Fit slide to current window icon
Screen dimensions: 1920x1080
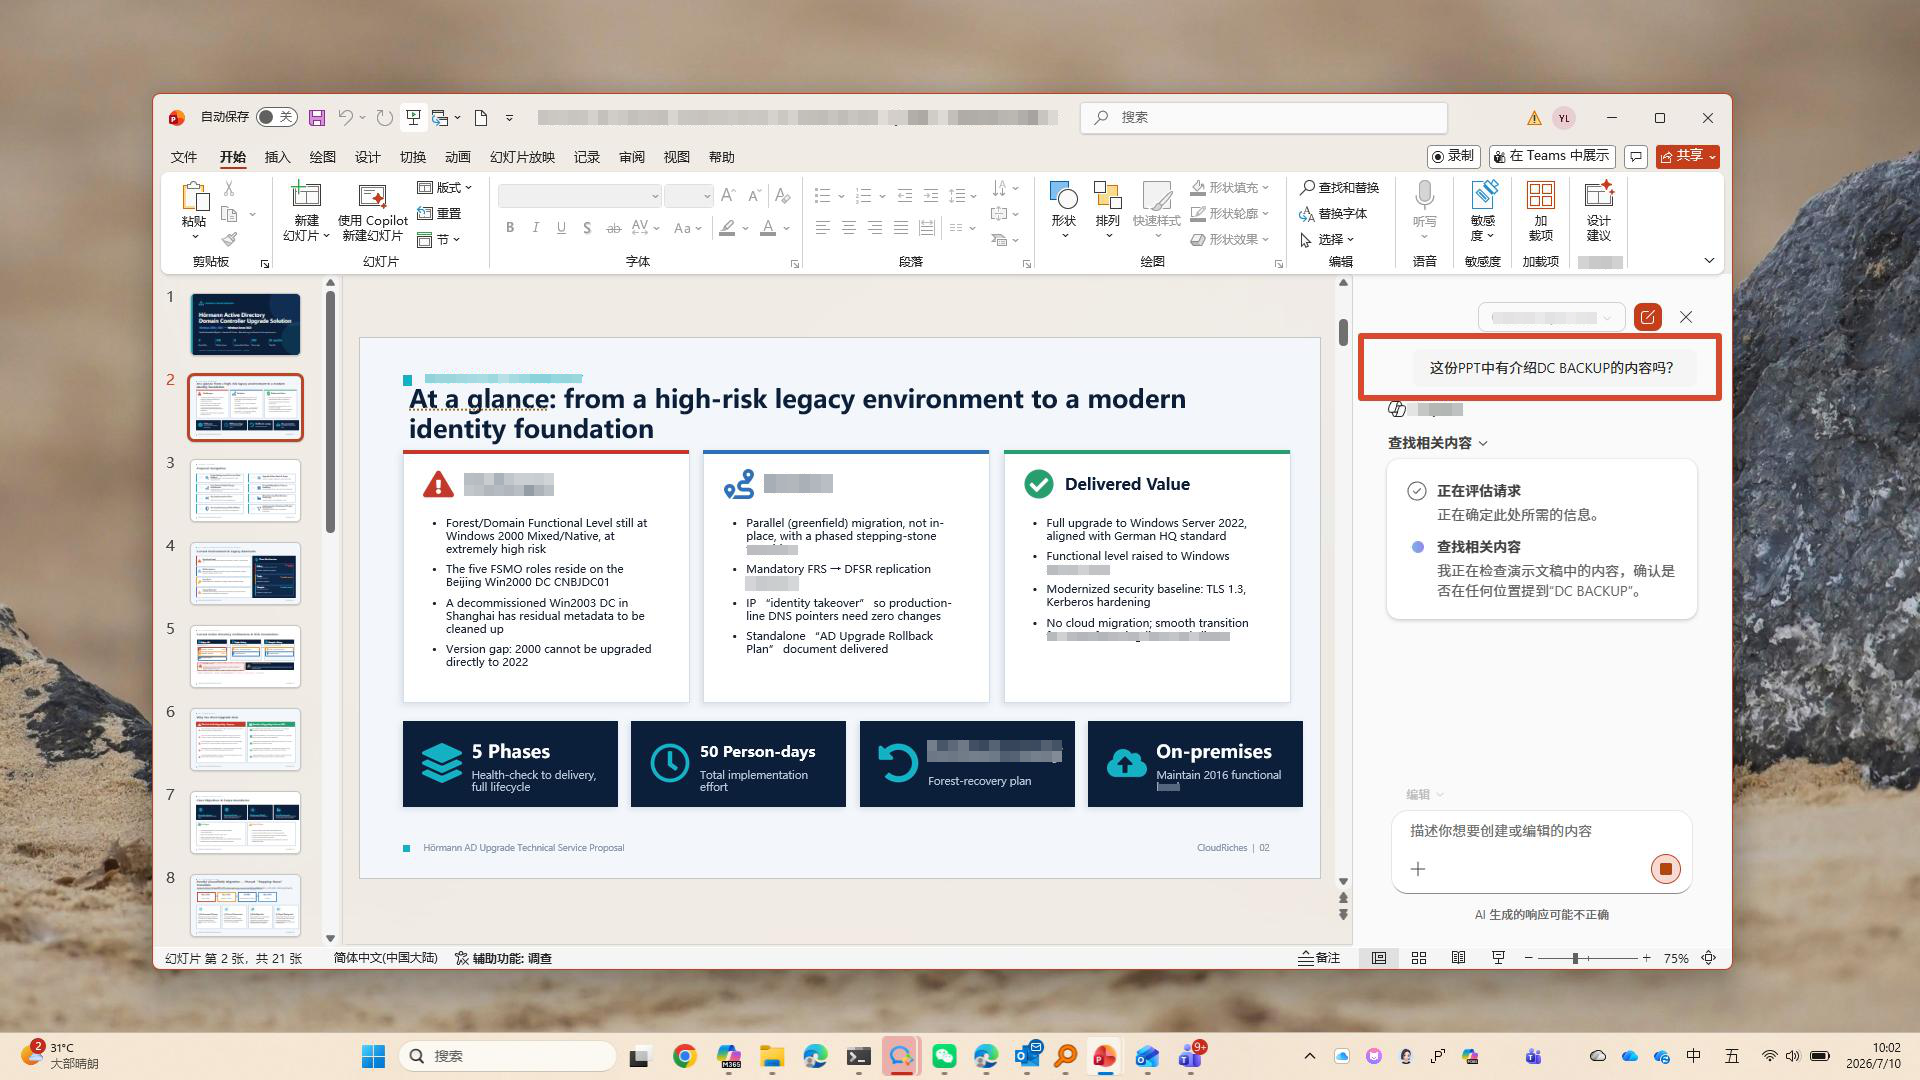pyautogui.click(x=1709, y=958)
